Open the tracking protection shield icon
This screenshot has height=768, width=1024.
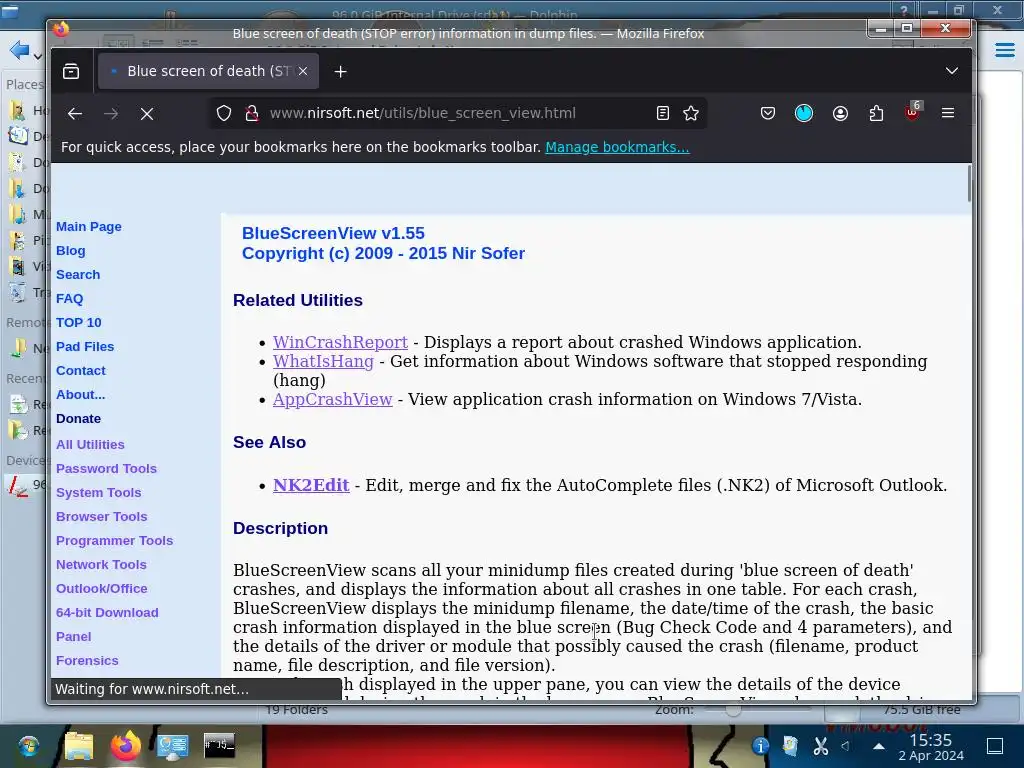click(224, 114)
